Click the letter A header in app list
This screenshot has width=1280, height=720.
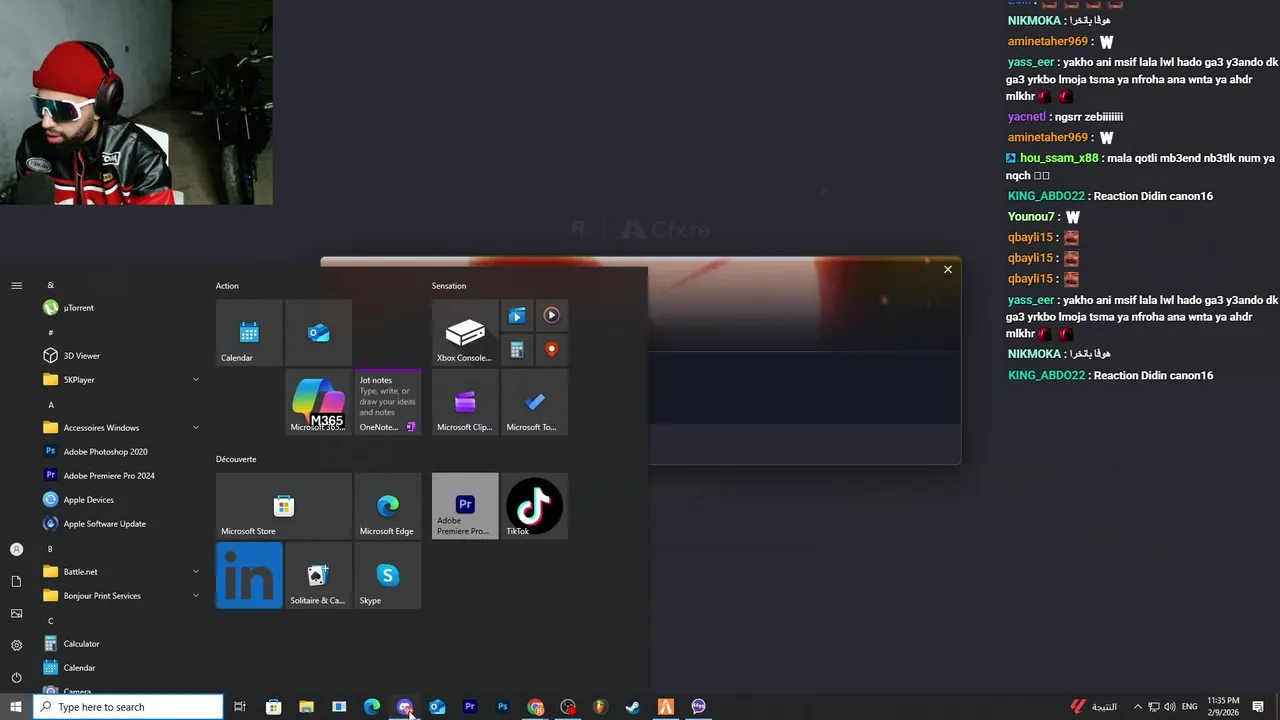point(51,405)
